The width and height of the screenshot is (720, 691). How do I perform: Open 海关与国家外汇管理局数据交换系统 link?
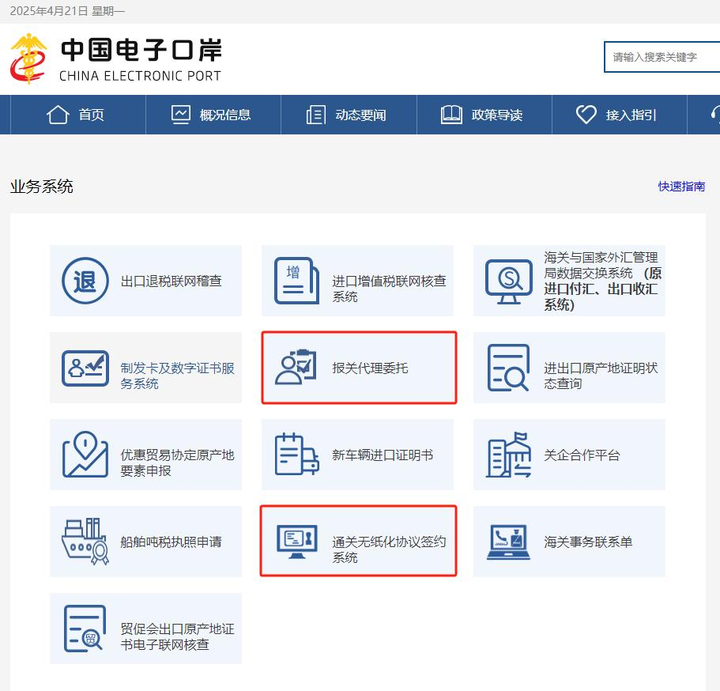tap(569, 281)
